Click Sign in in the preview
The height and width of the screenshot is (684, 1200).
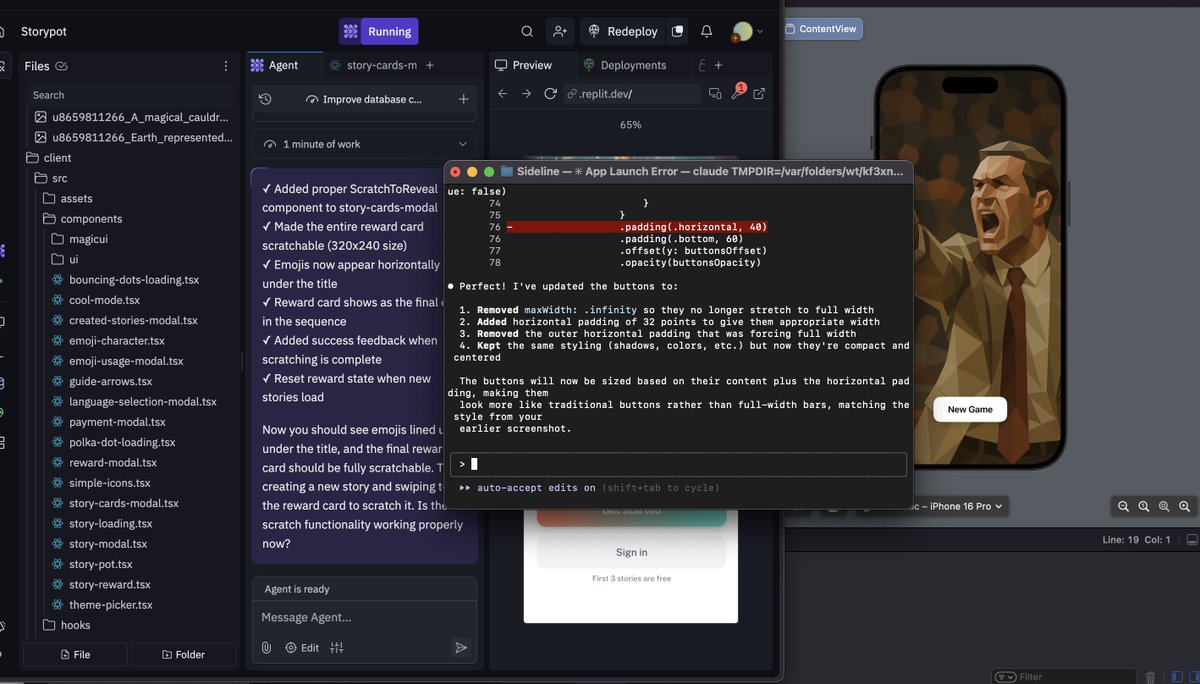coord(631,552)
